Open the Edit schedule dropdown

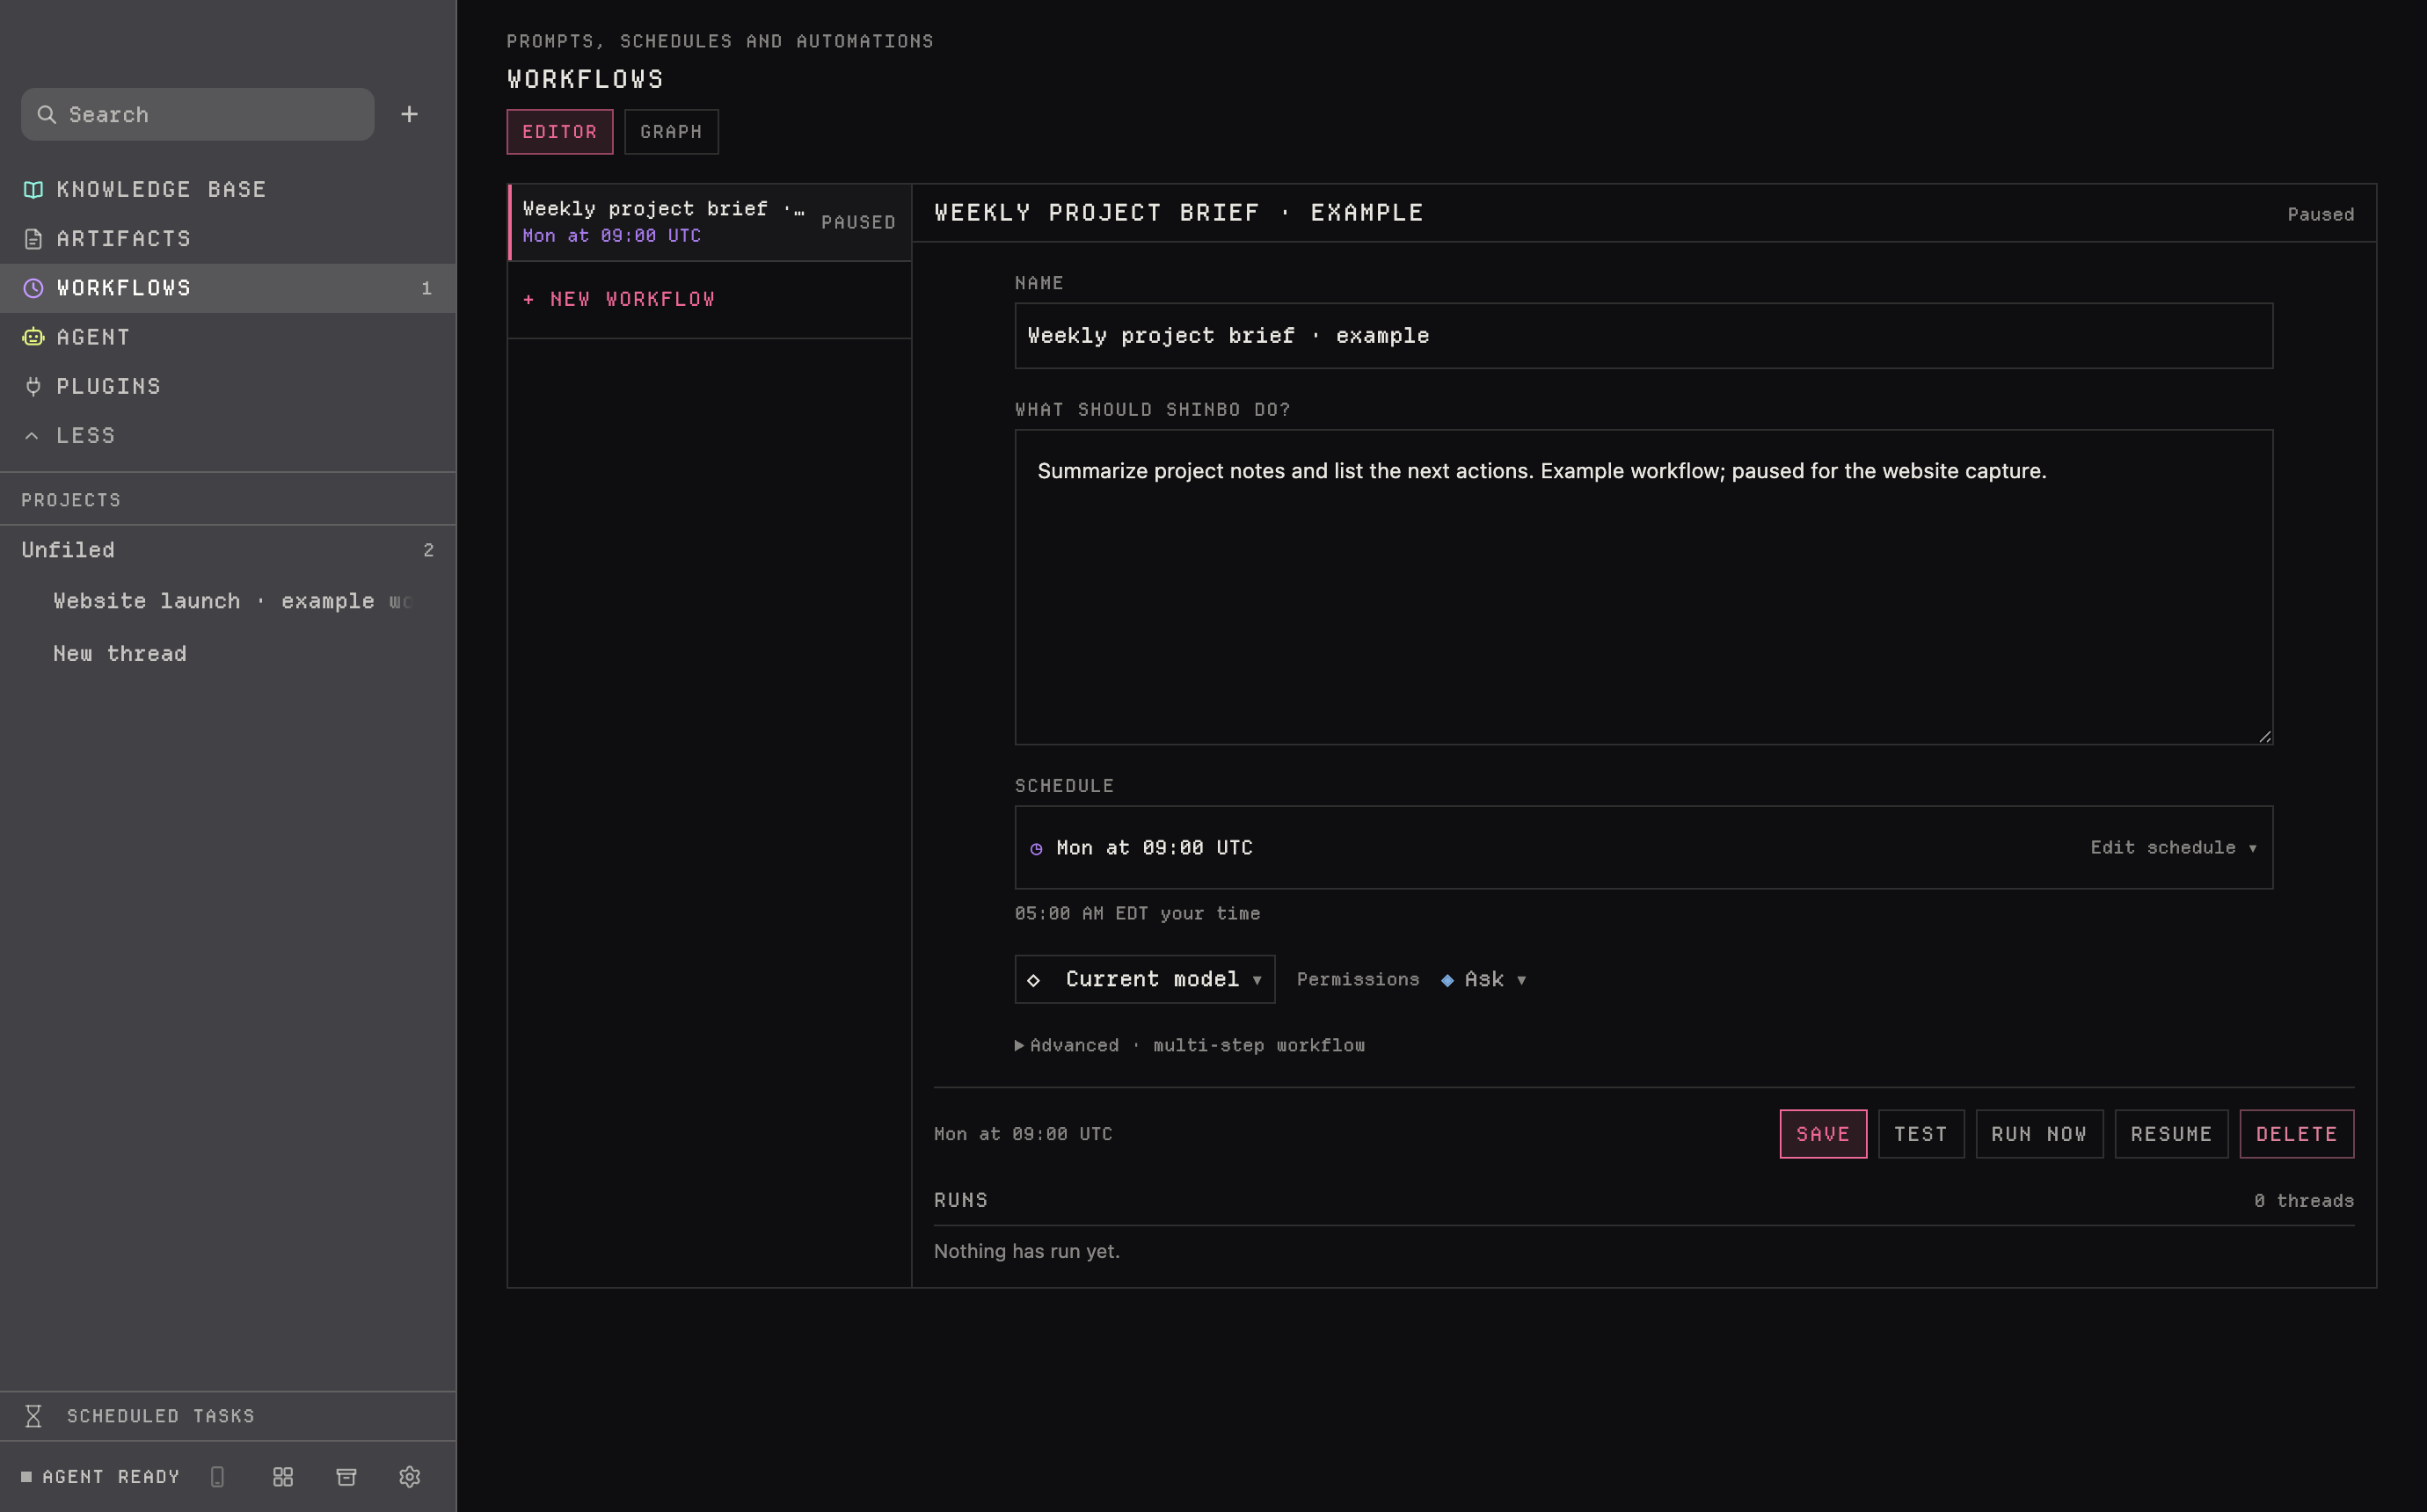[x=2173, y=847]
